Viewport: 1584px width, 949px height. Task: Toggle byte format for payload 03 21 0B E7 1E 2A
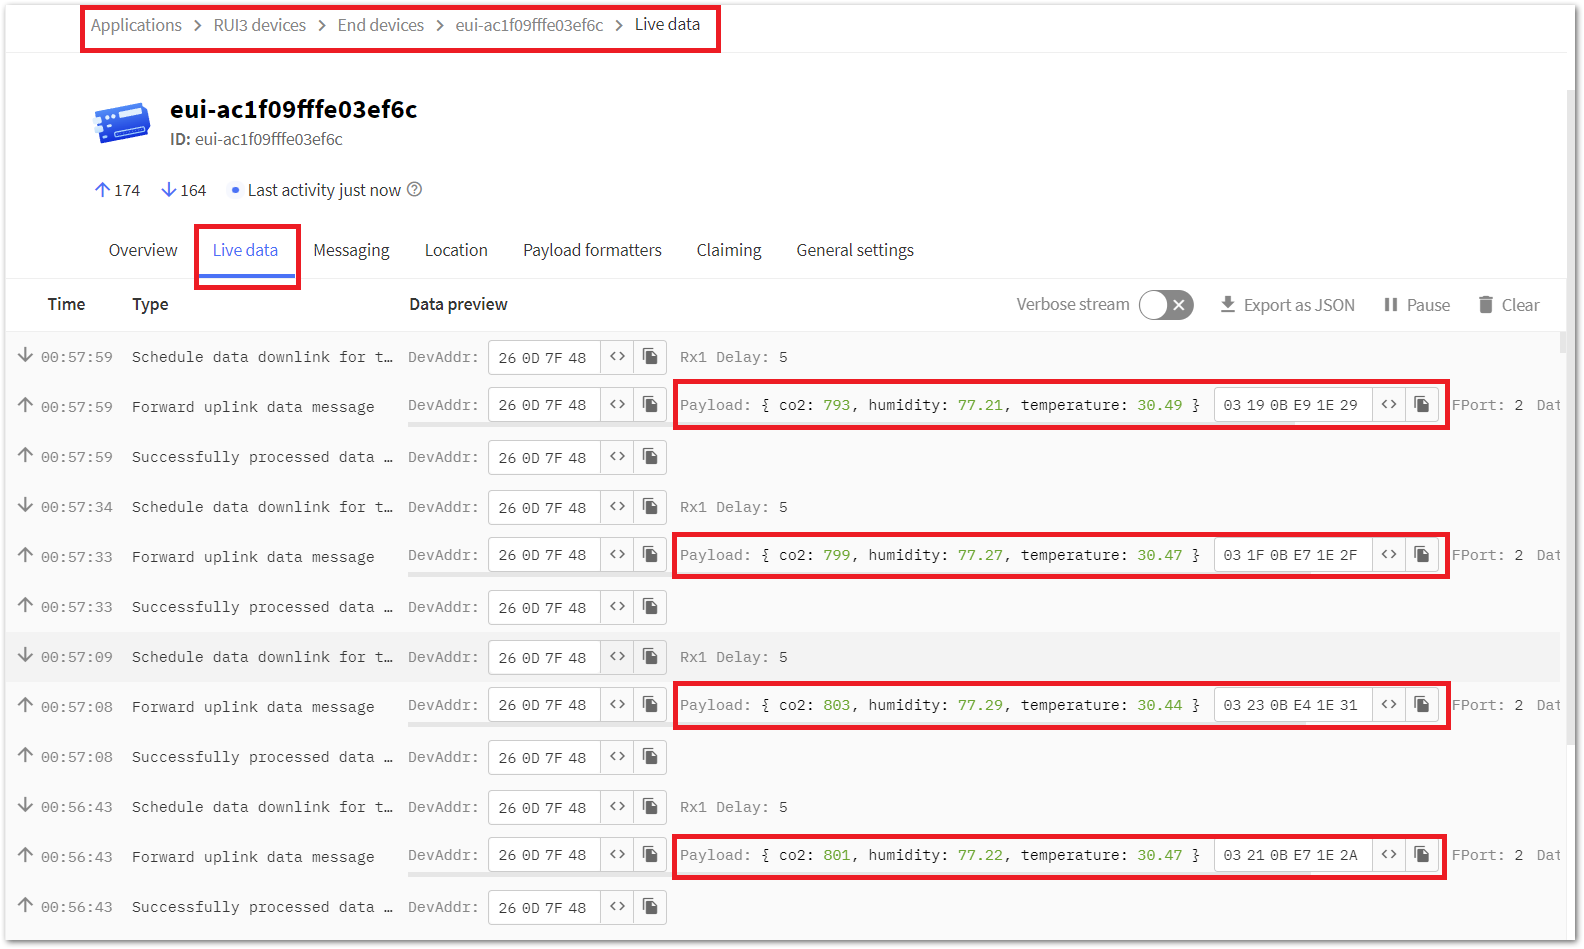(x=1389, y=855)
